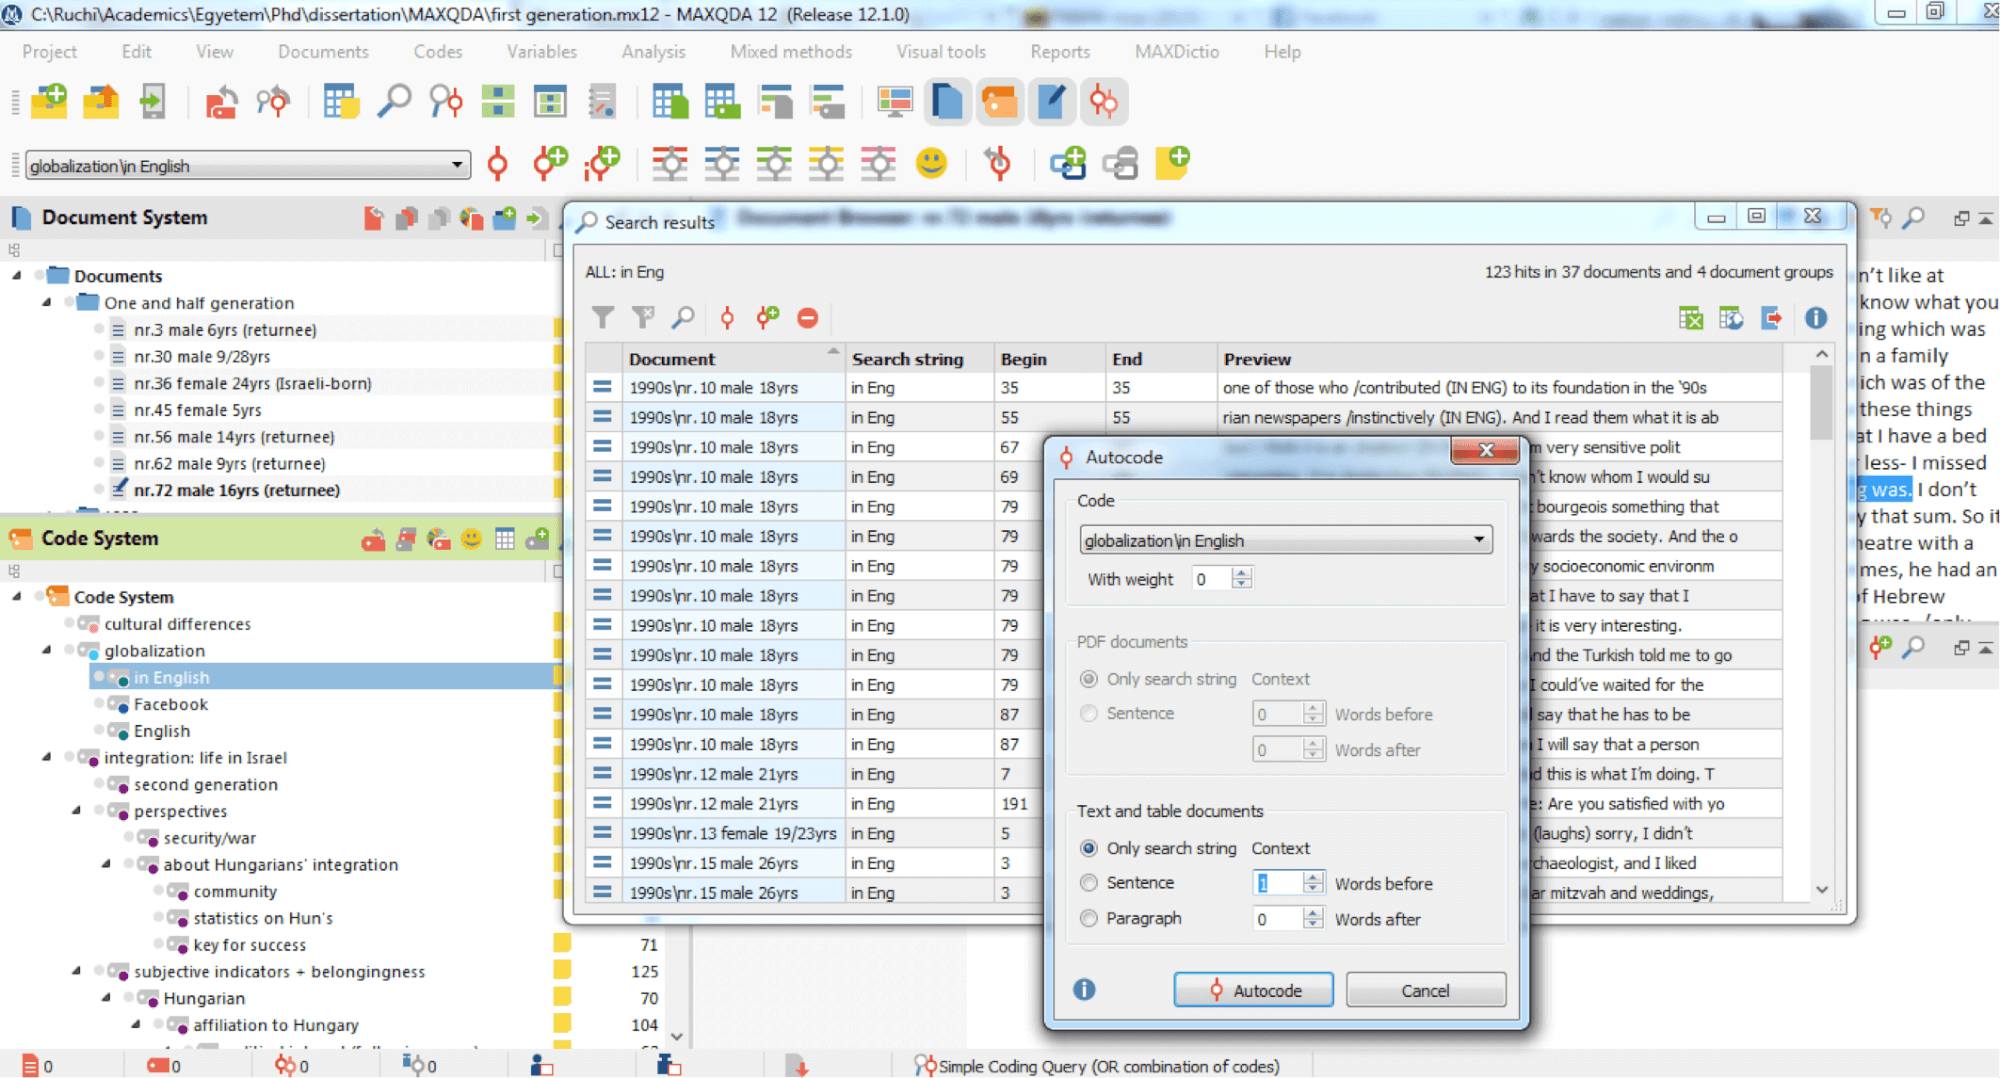Click the emoticon smiley coding icon
The width and height of the screenshot is (2000, 1078).
click(x=931, y=163)
